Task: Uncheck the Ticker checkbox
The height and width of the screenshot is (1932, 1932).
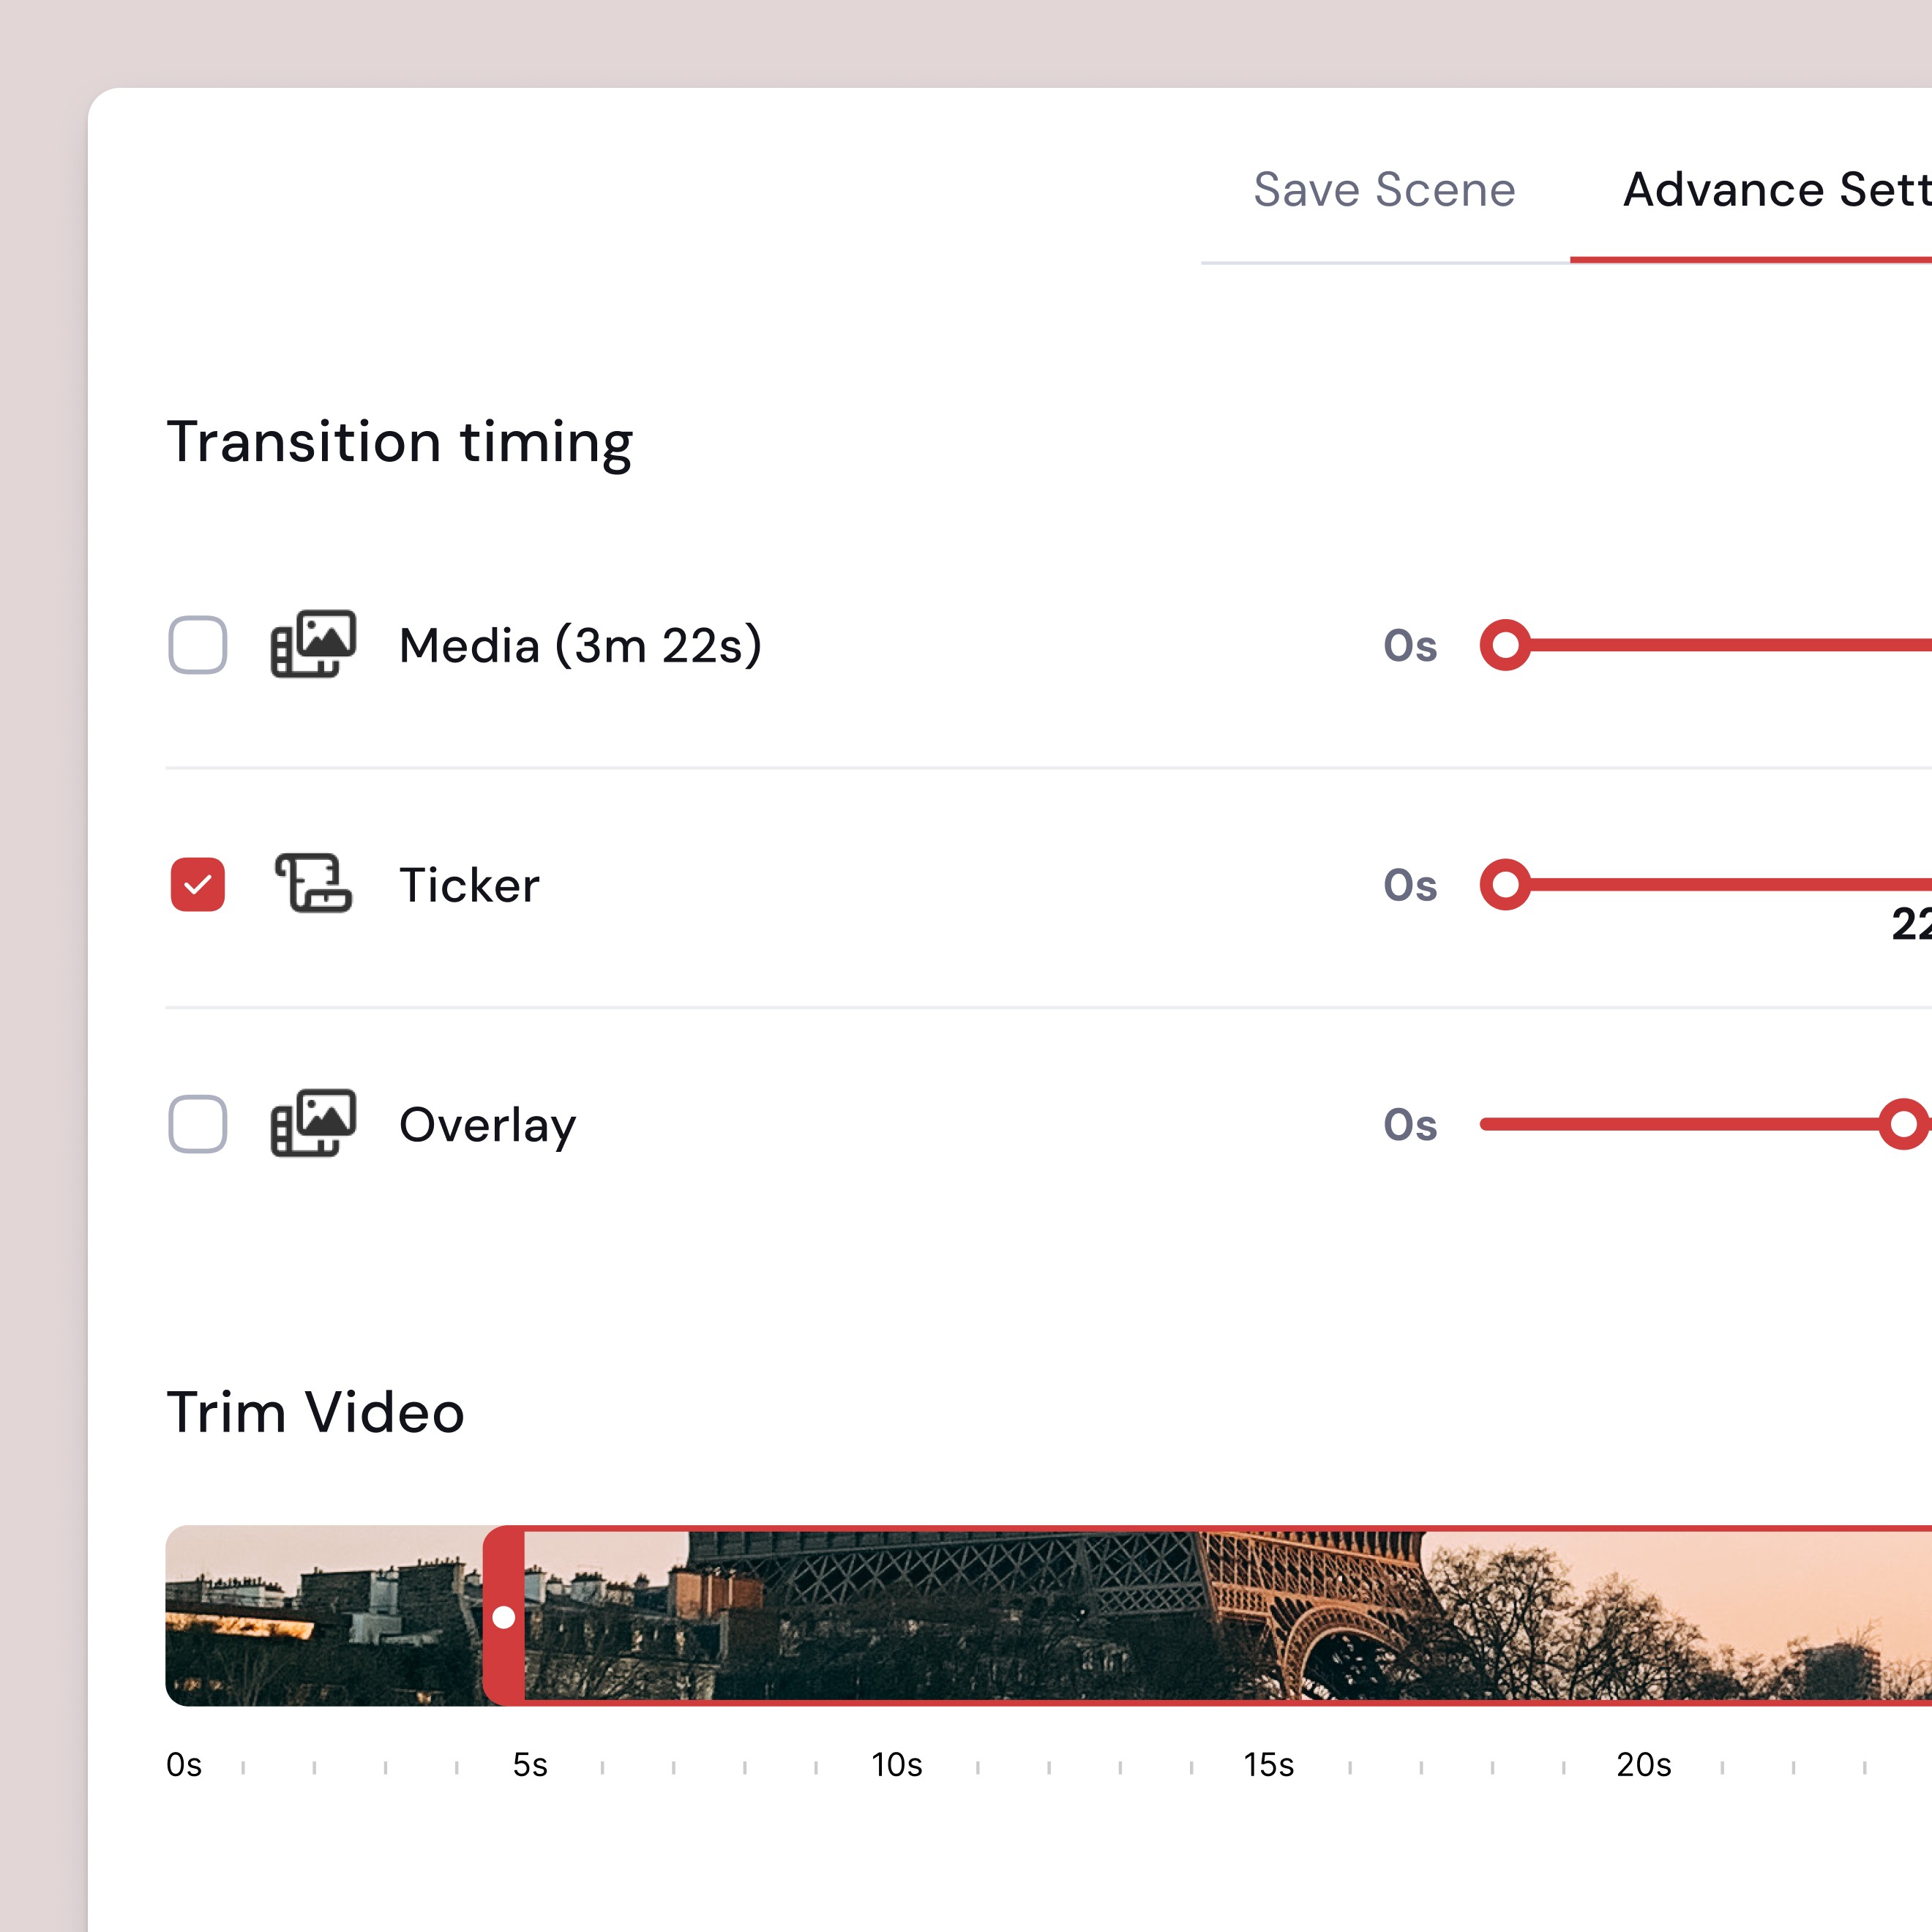Action: pyautogui.click(x=198, y=884)
